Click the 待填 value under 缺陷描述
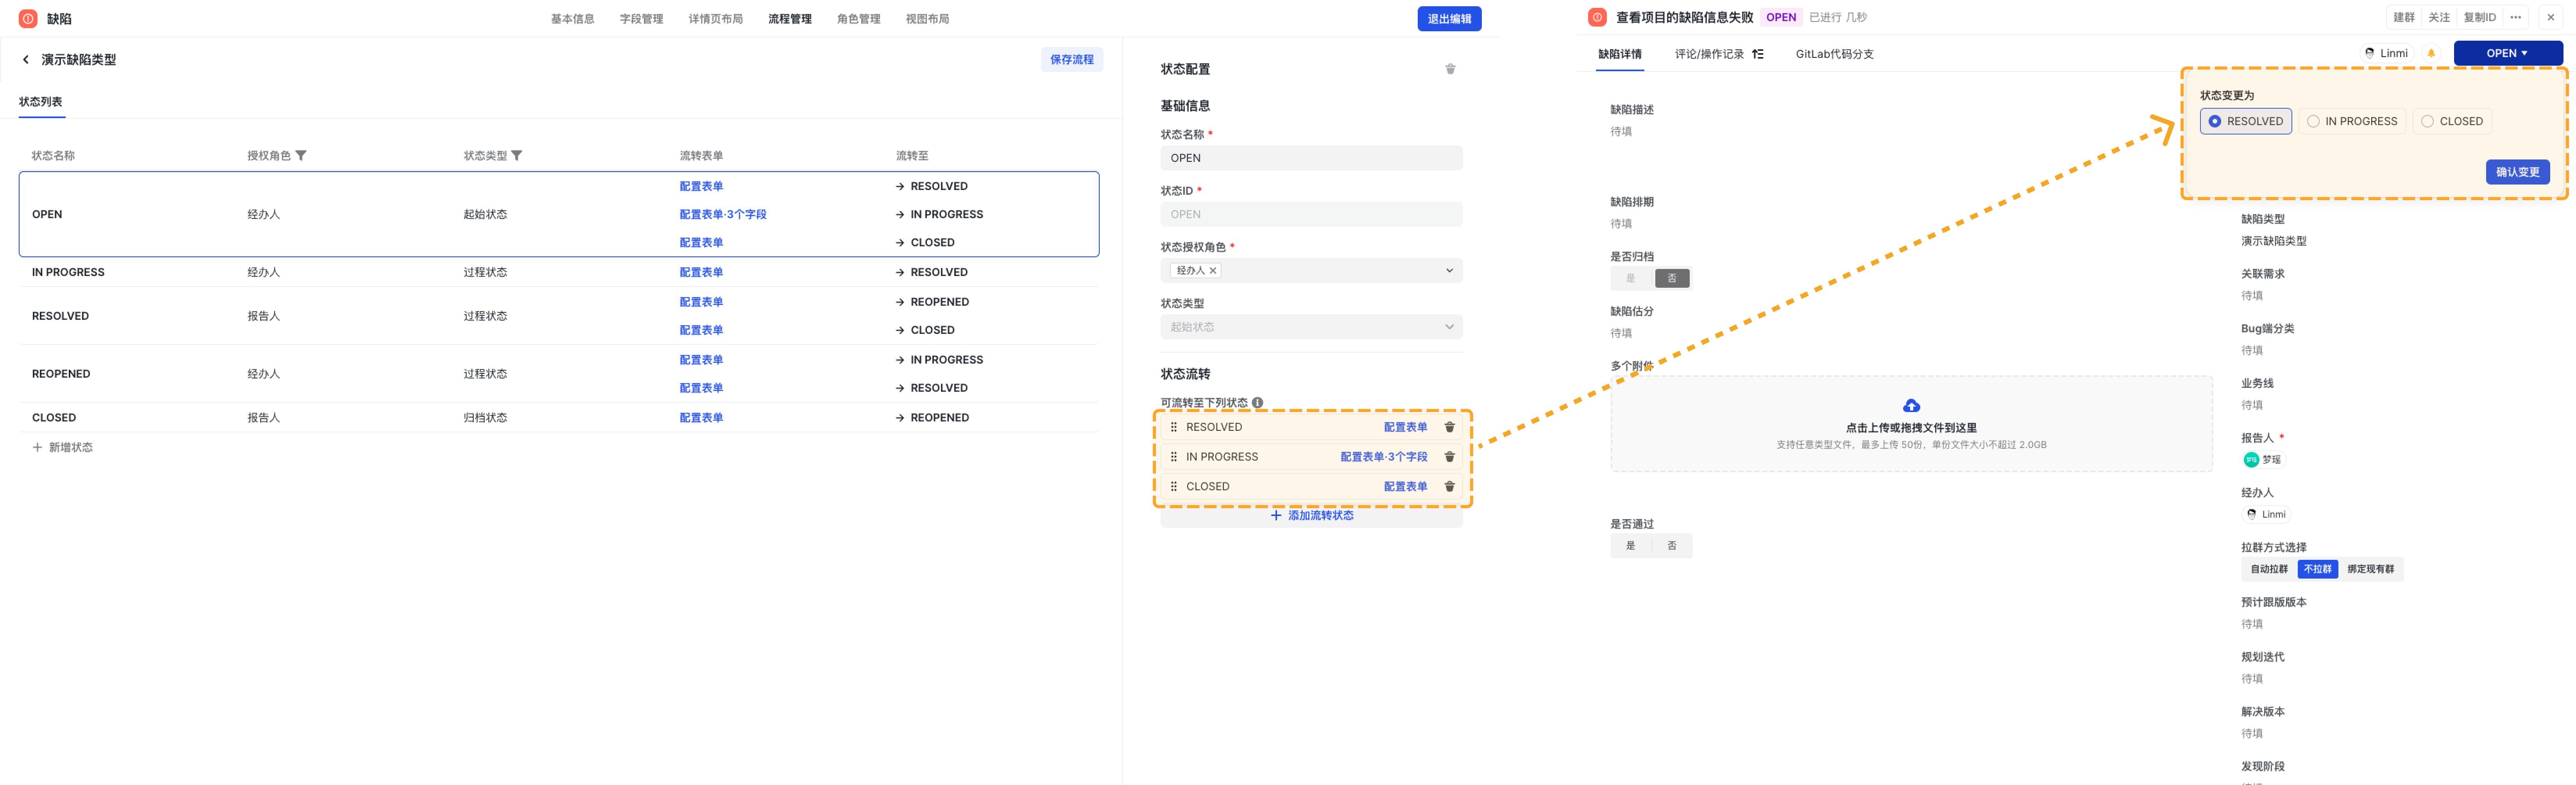2576x785 pixels. [1621, 132]
